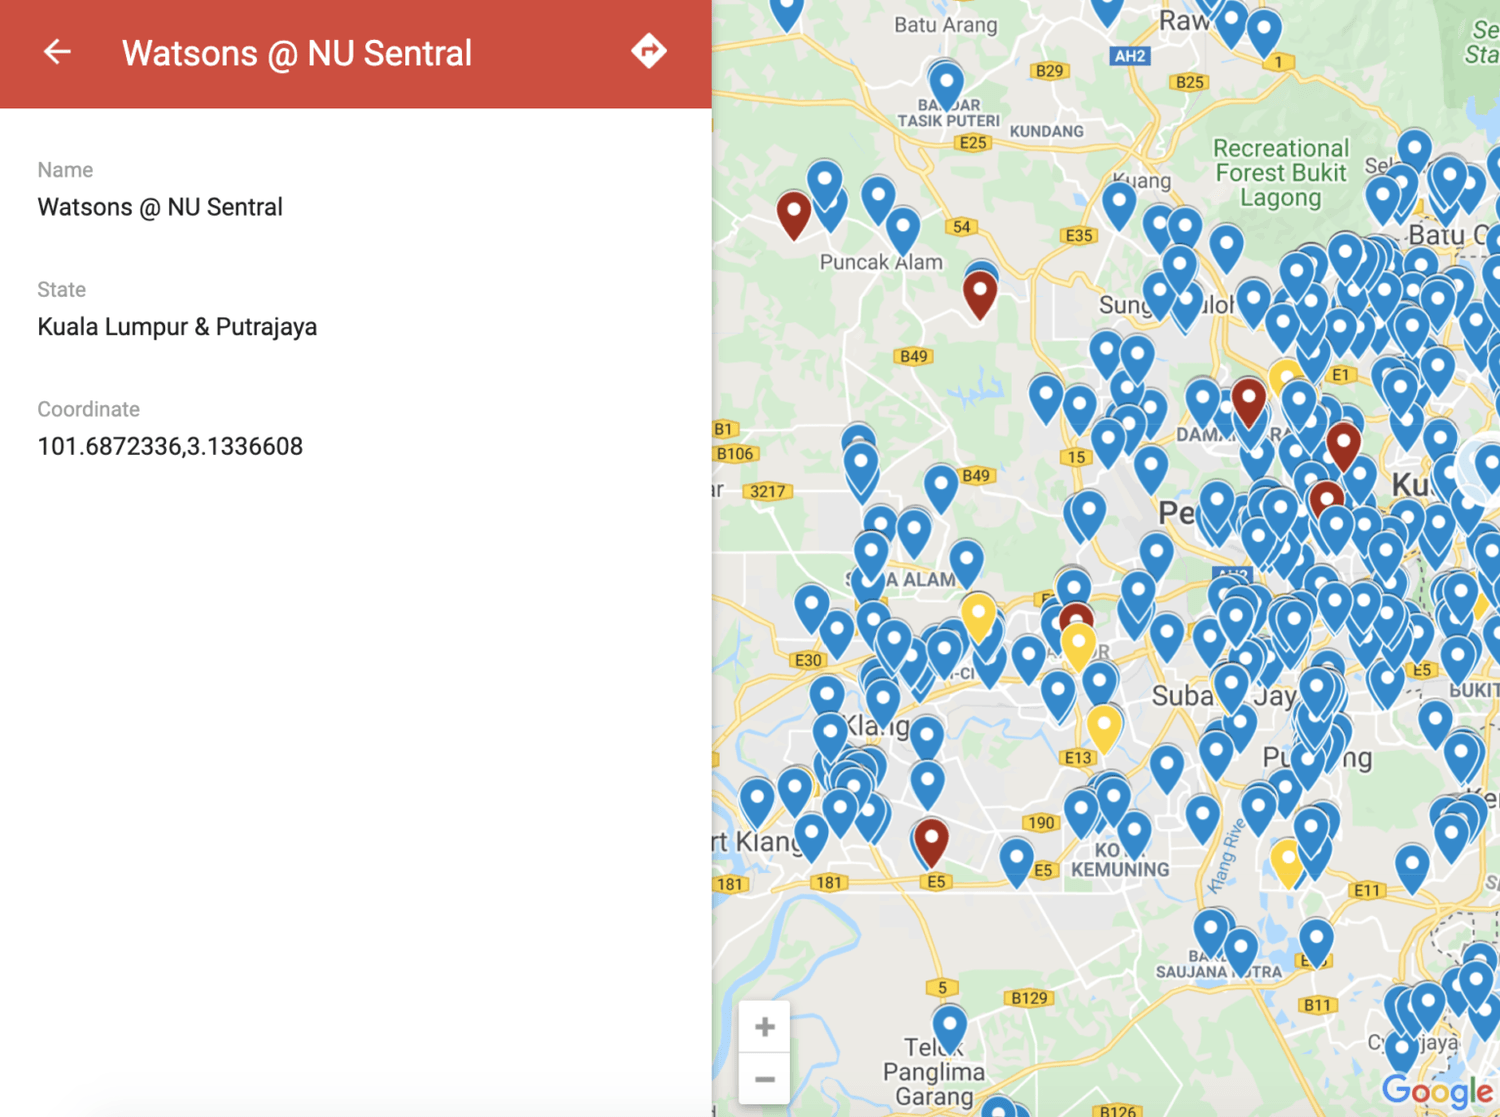Click the header title Watsons @ NU Sentral
1500x1117 pixels.
click(297, 53)
